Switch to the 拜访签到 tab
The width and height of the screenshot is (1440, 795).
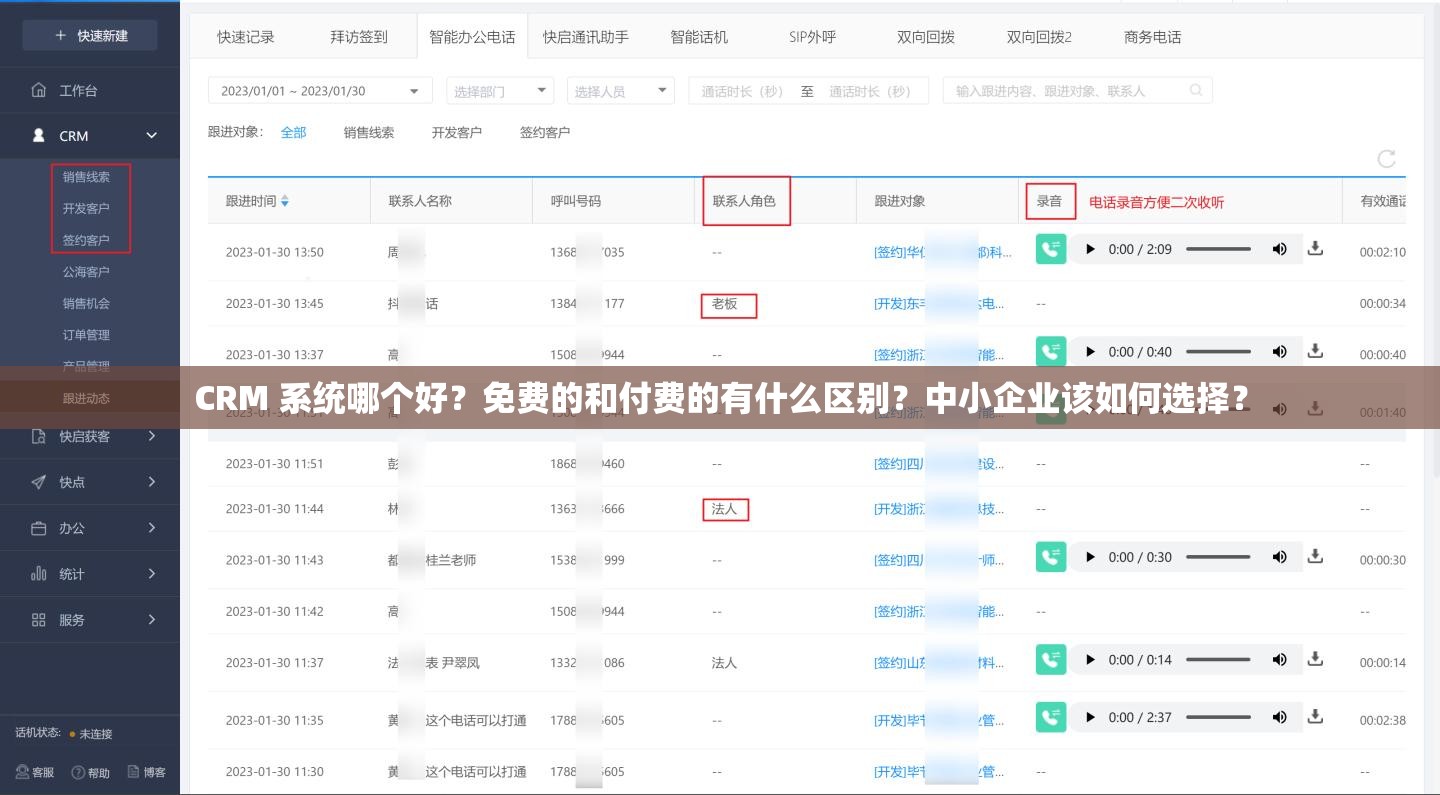[x=359, y=36]
